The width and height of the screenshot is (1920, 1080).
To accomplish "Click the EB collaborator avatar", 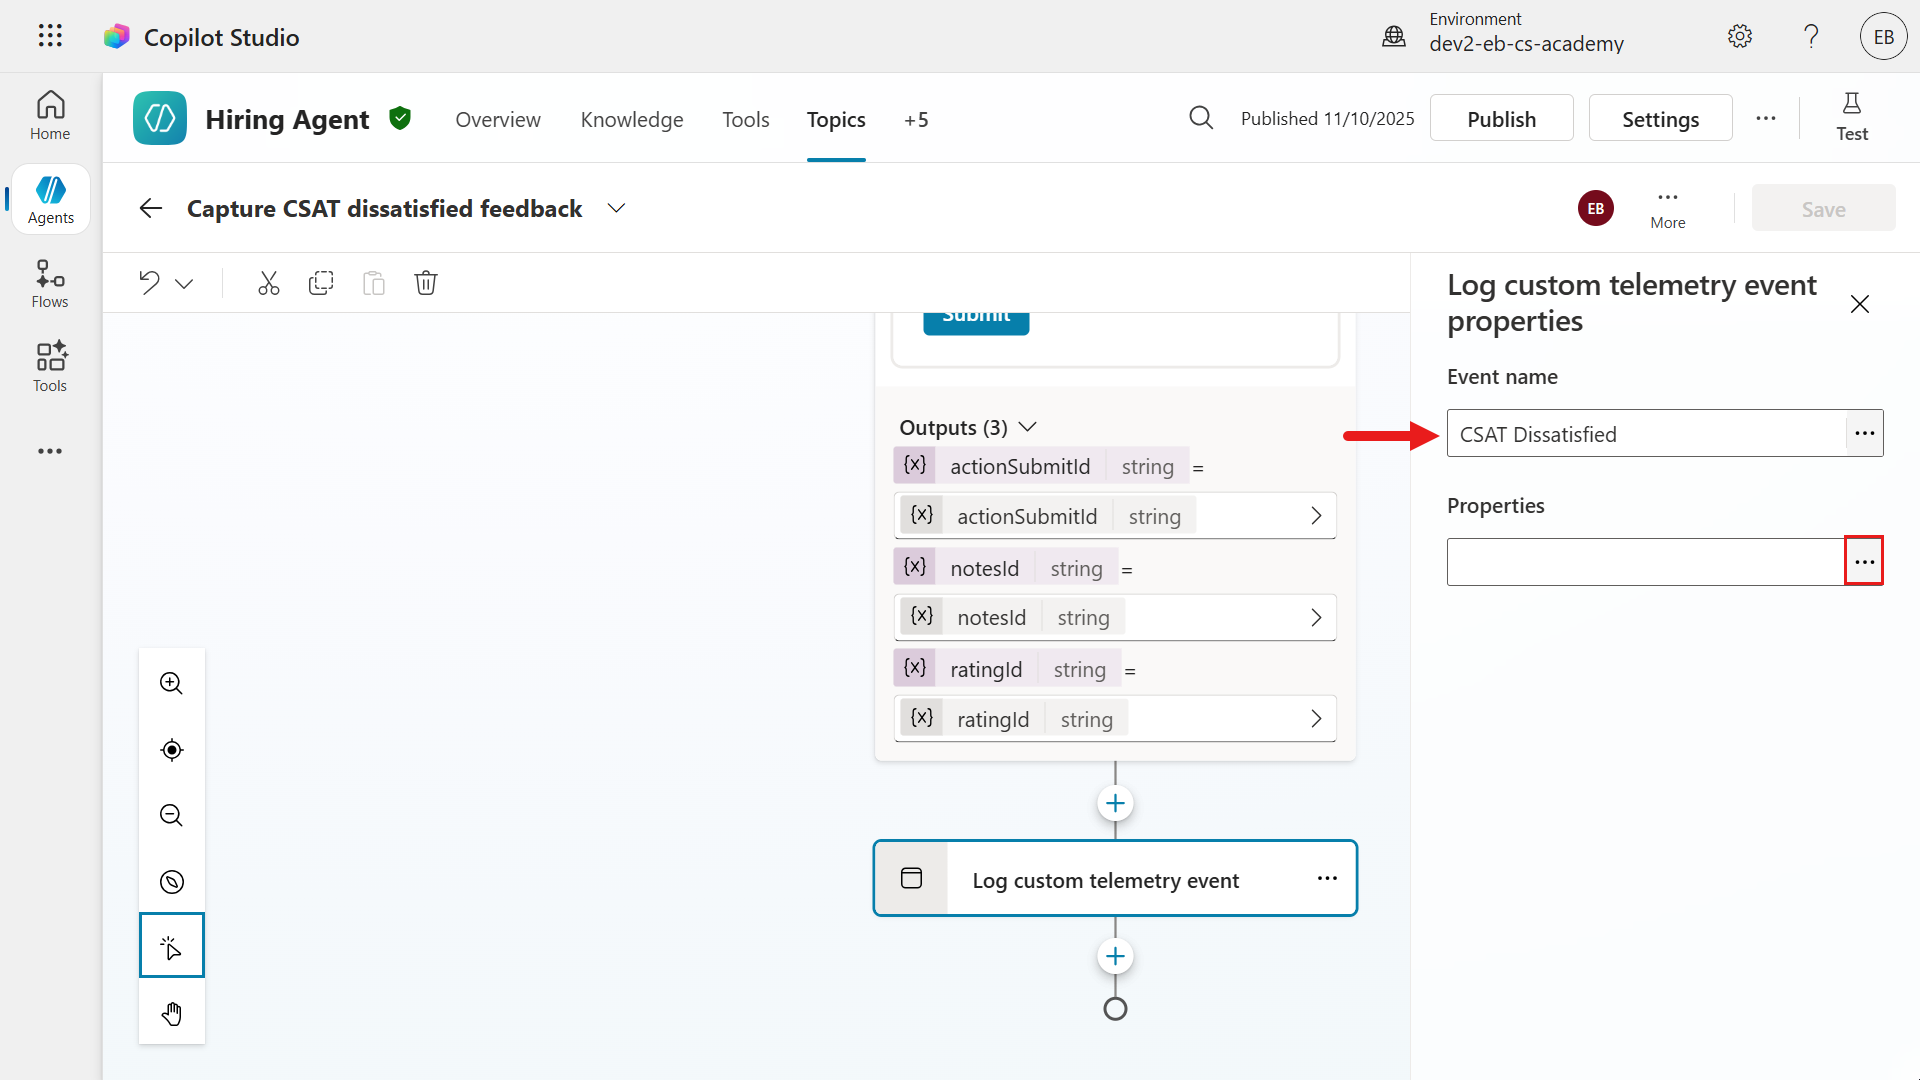I will click(x=1595, y=208).
